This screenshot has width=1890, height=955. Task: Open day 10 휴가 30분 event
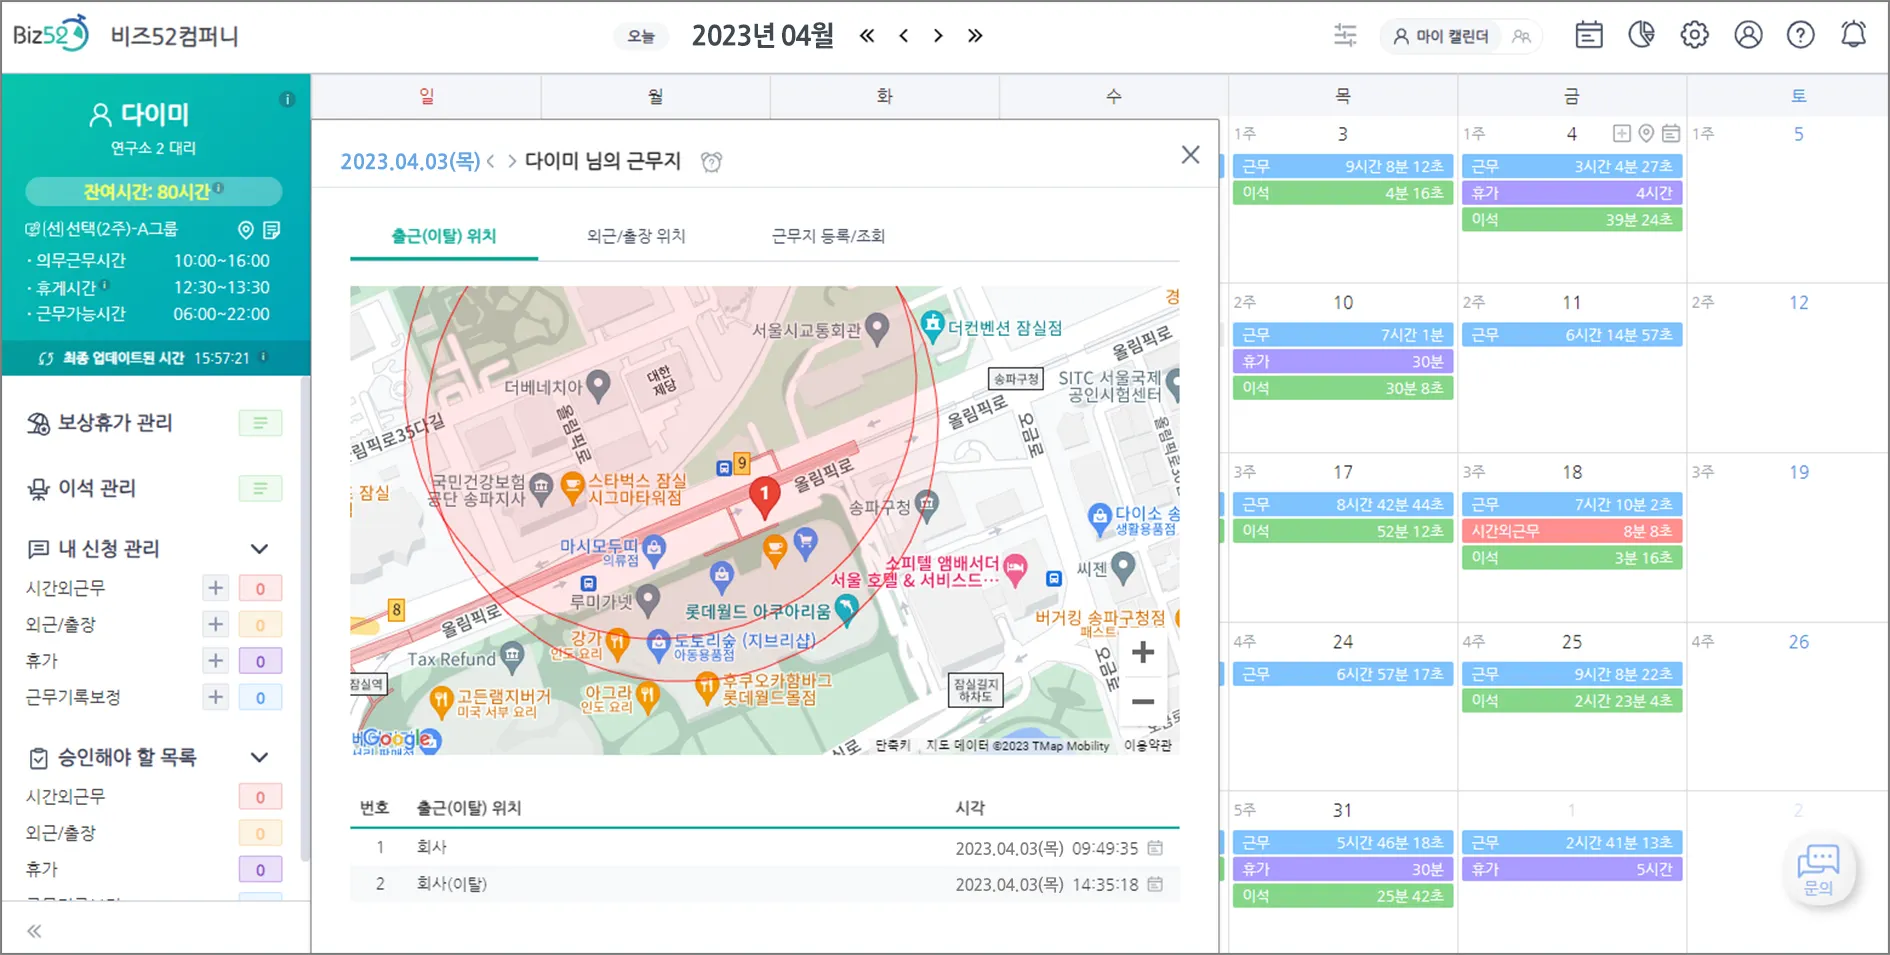1343,362
